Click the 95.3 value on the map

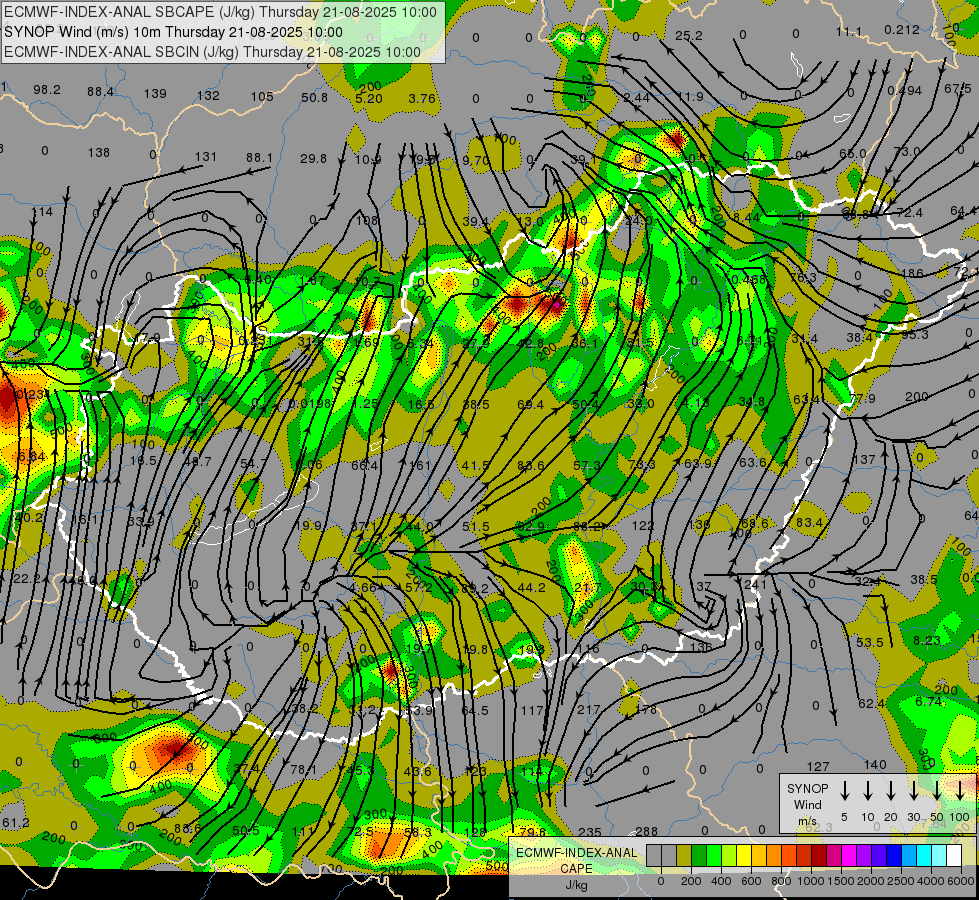[915, 335]
